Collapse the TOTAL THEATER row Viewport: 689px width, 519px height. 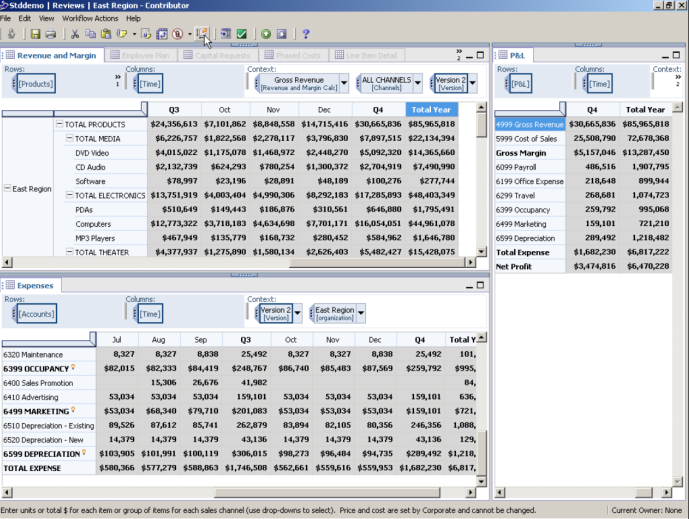coord(69,252)
